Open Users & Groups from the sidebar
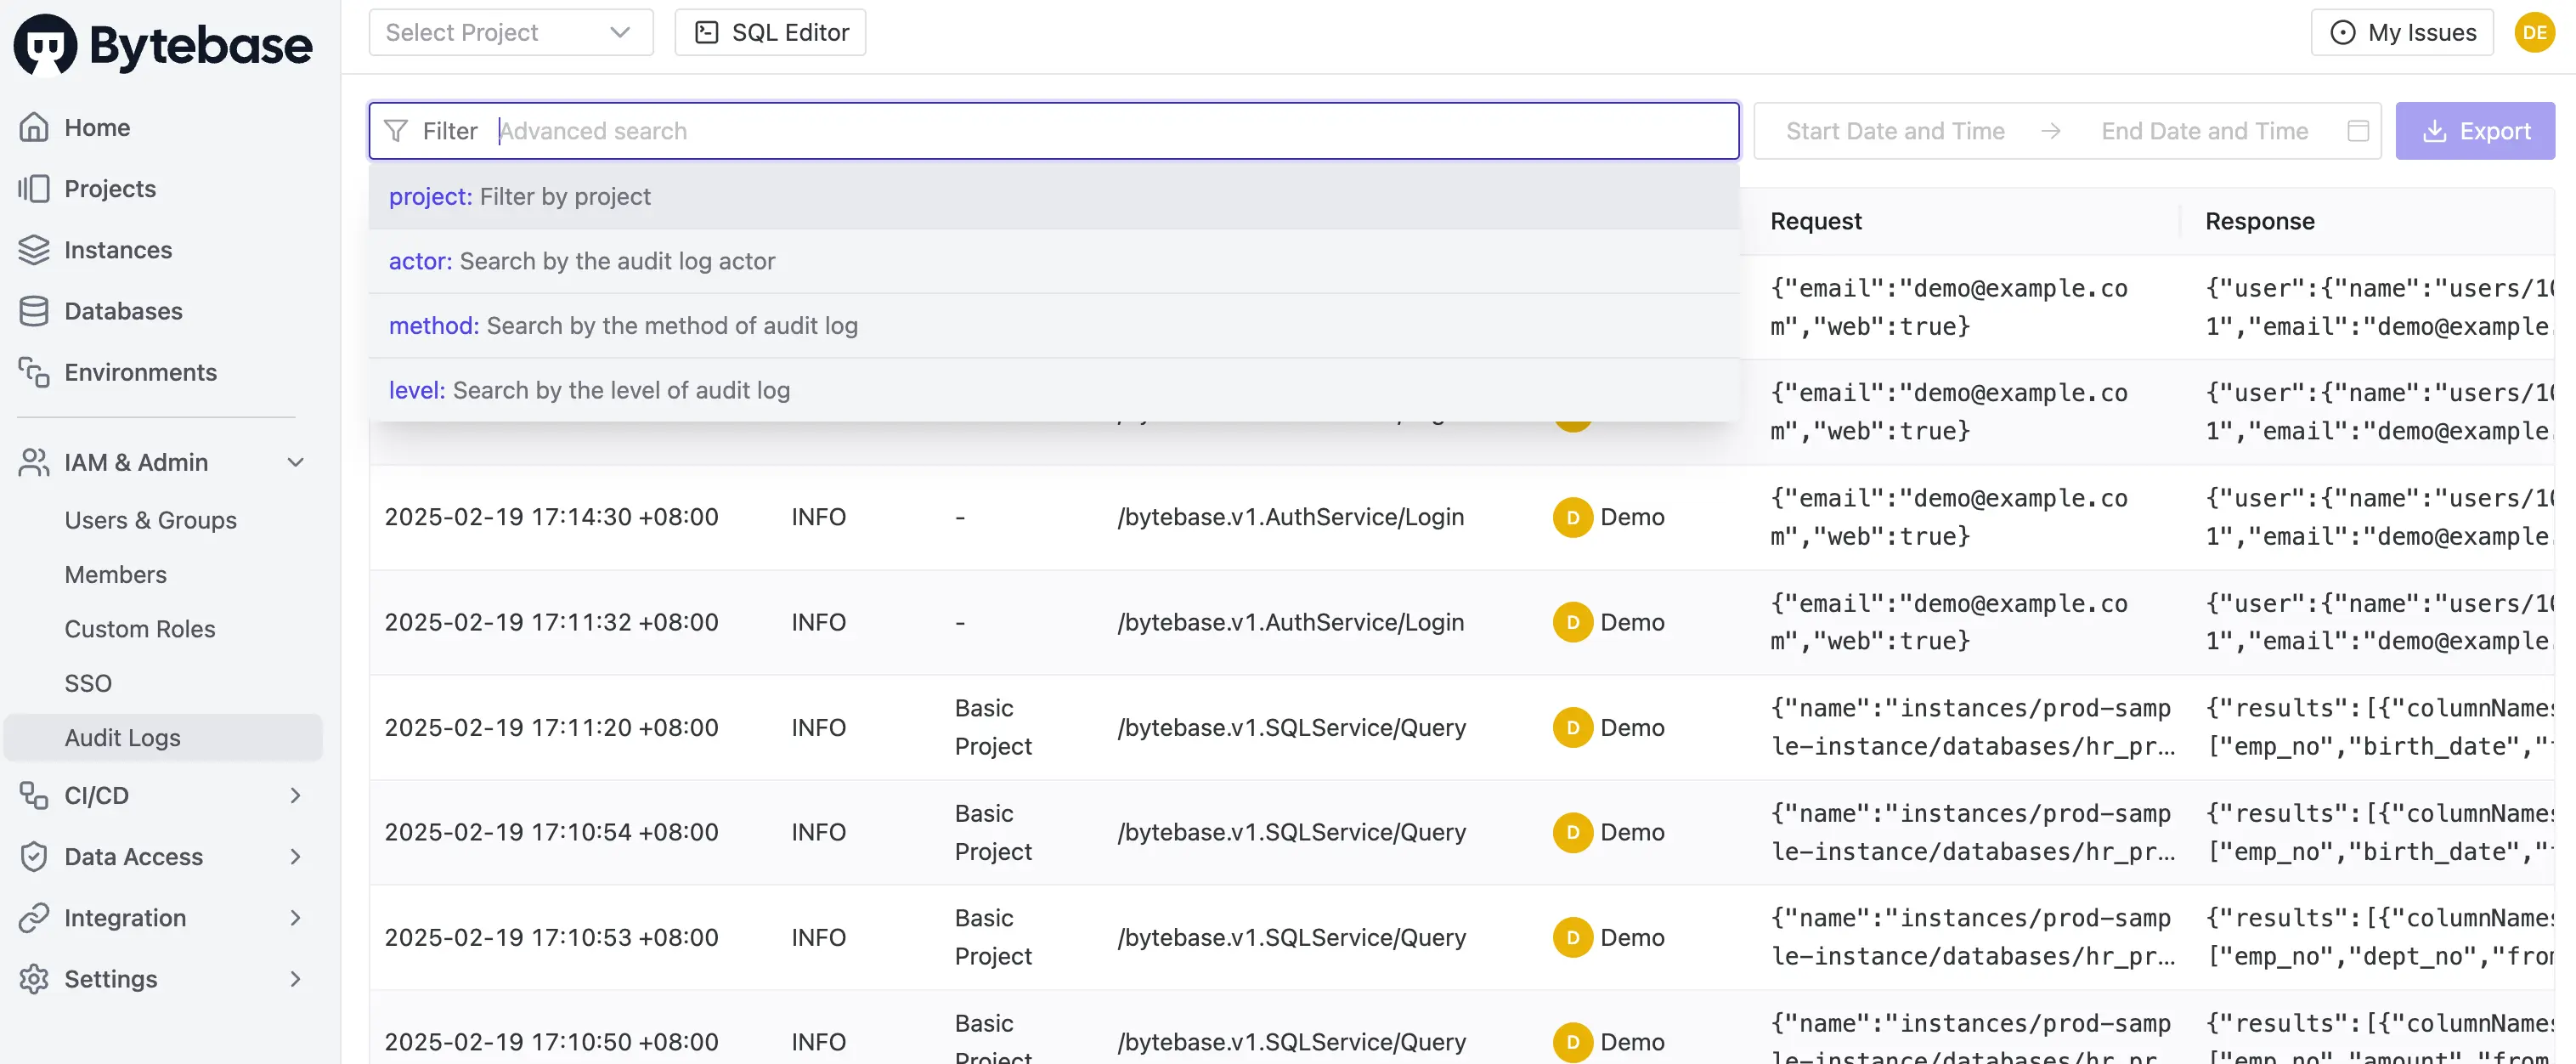Screen dimensions: 2576x1064 click(150, 520)
